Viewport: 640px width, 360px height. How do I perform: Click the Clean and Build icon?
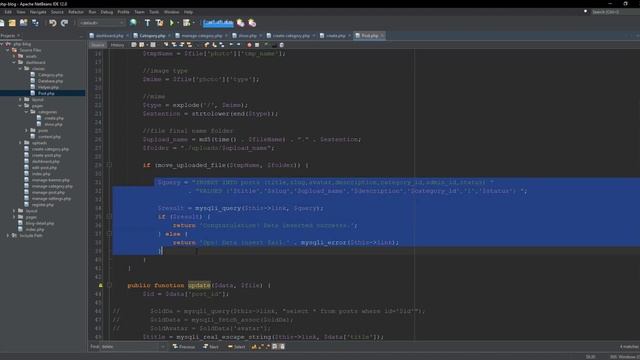point(160,23)
